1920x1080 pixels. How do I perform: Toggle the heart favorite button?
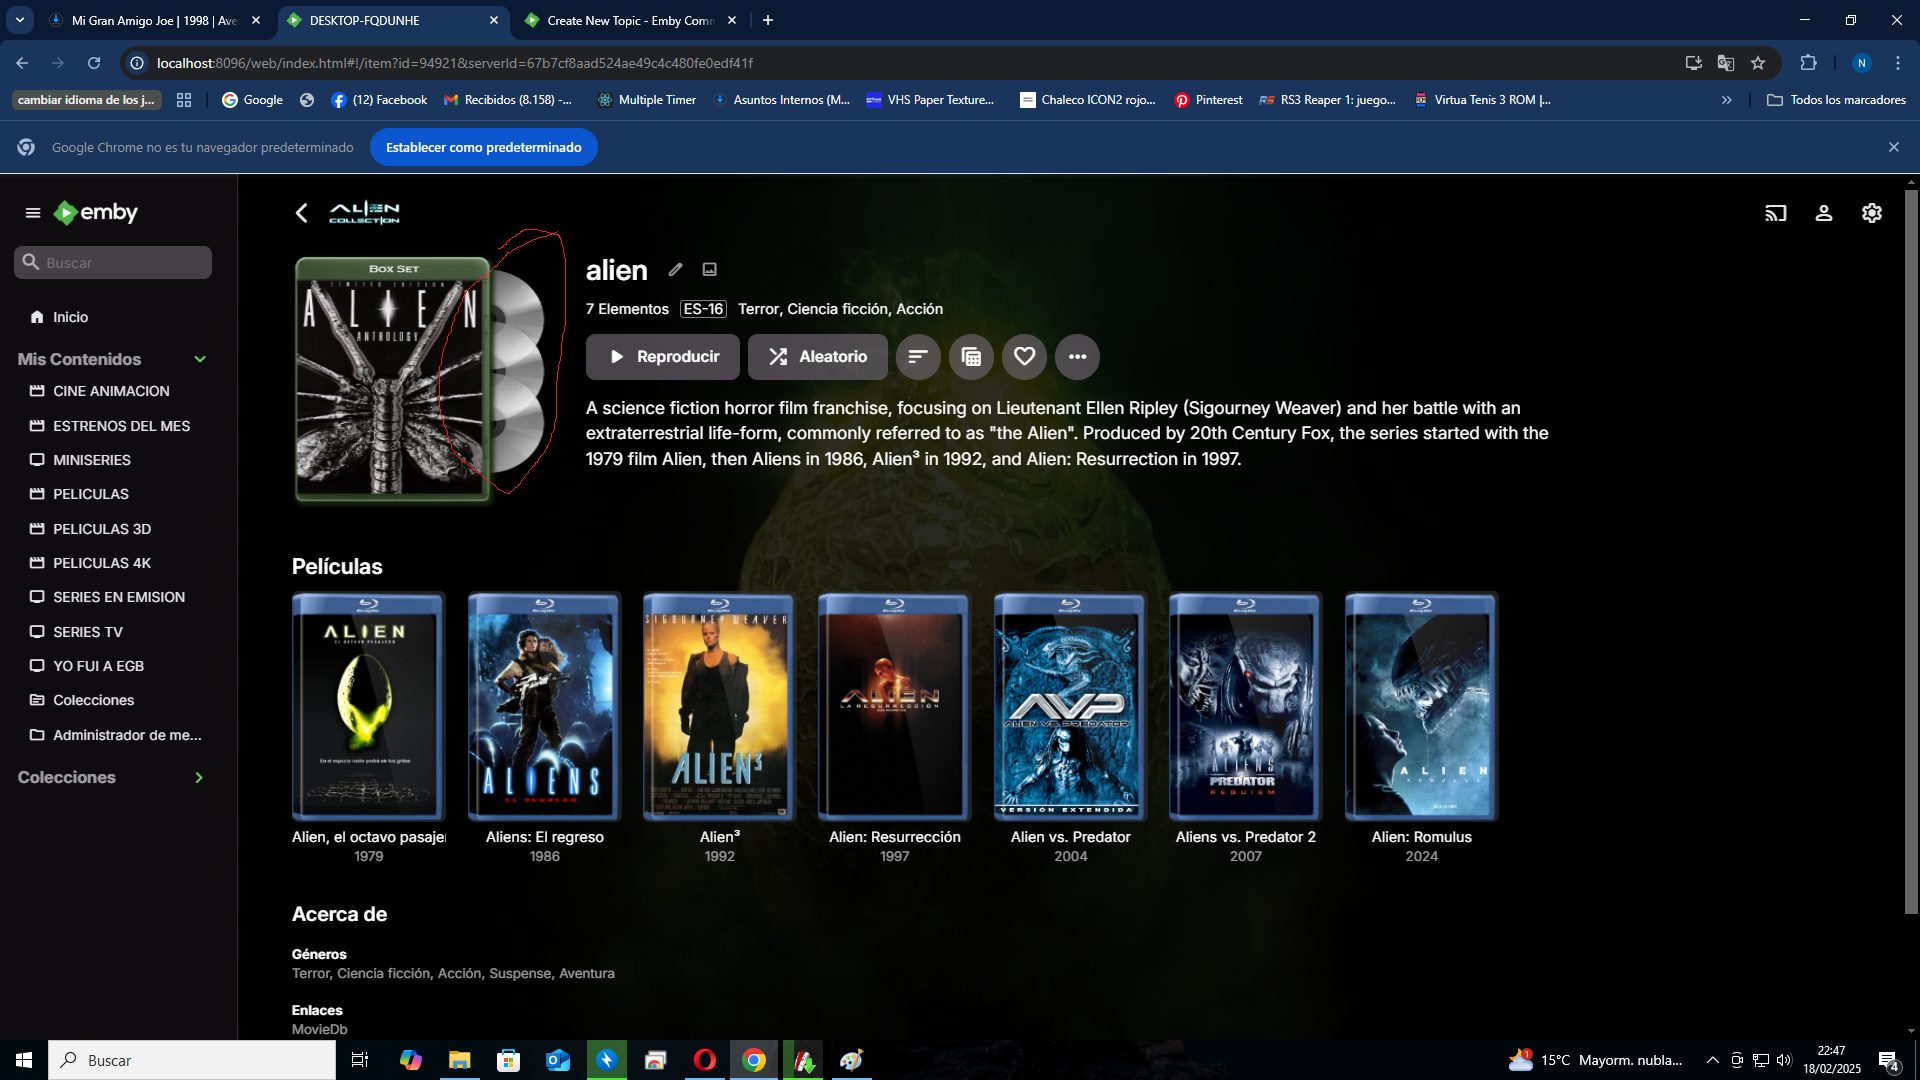click(1024, 357)
